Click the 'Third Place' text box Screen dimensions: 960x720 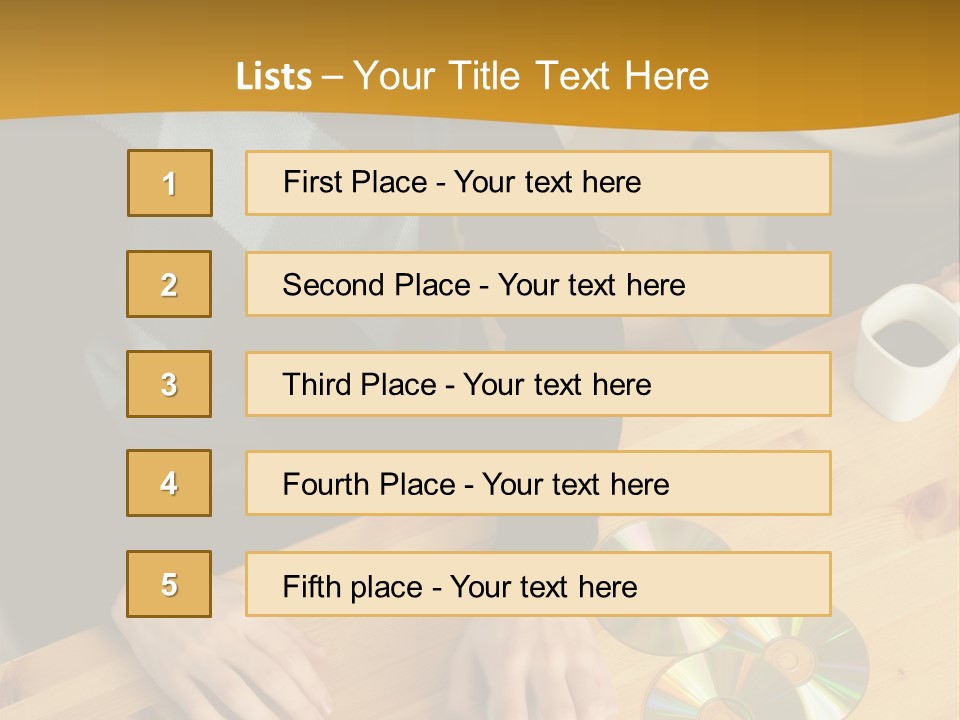538,384
